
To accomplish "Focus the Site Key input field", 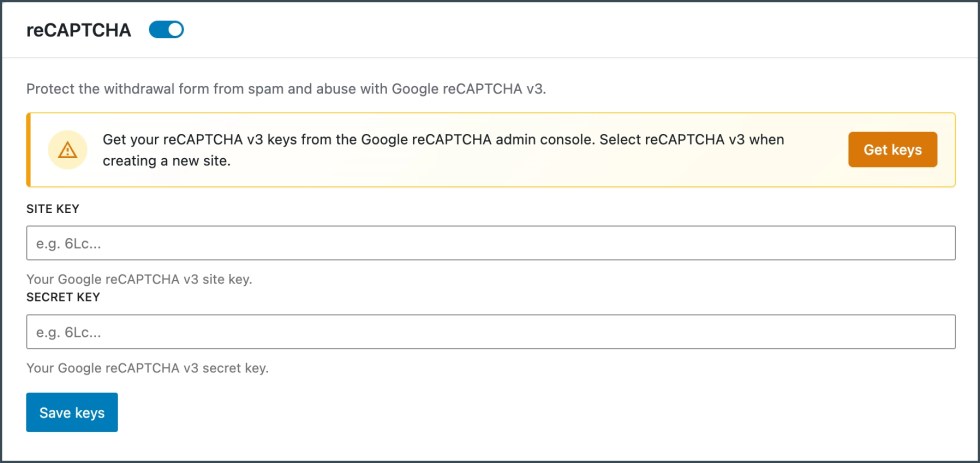I will pyautogui.click(x=491, y=243).
